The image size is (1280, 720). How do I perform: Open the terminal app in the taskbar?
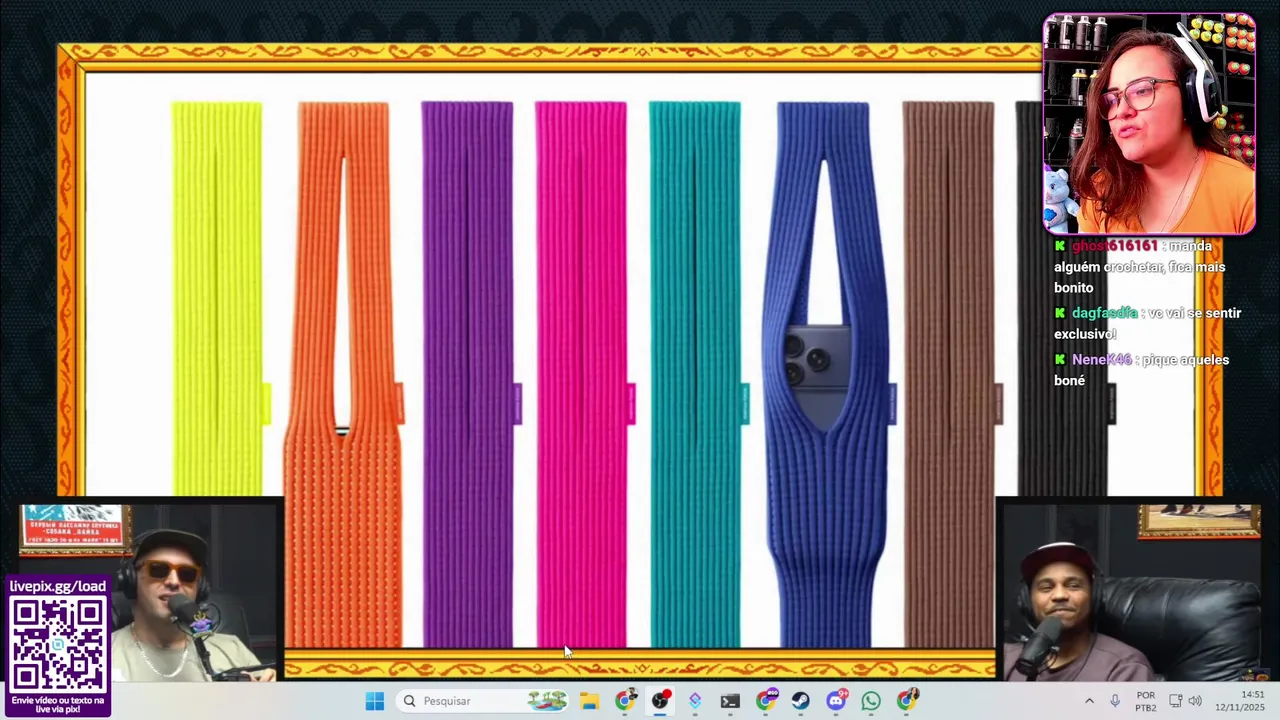(730, 701)
